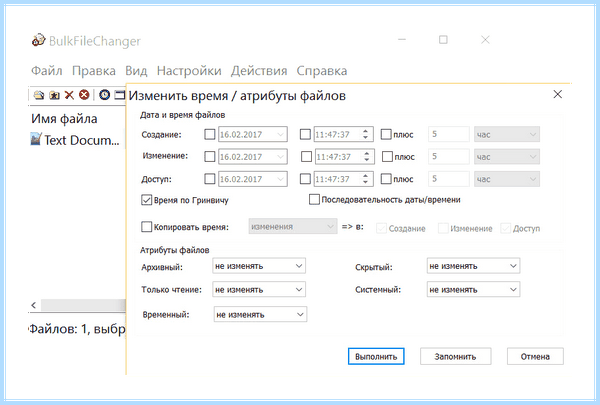
Task: Open the Действия menu
Action: (259, 71)
